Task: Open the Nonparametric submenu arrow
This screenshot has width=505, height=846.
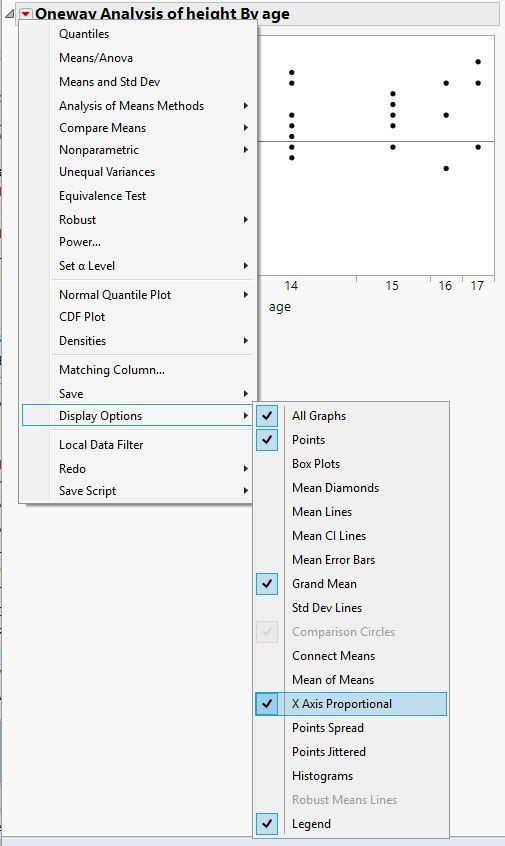Action: point(246,150)
